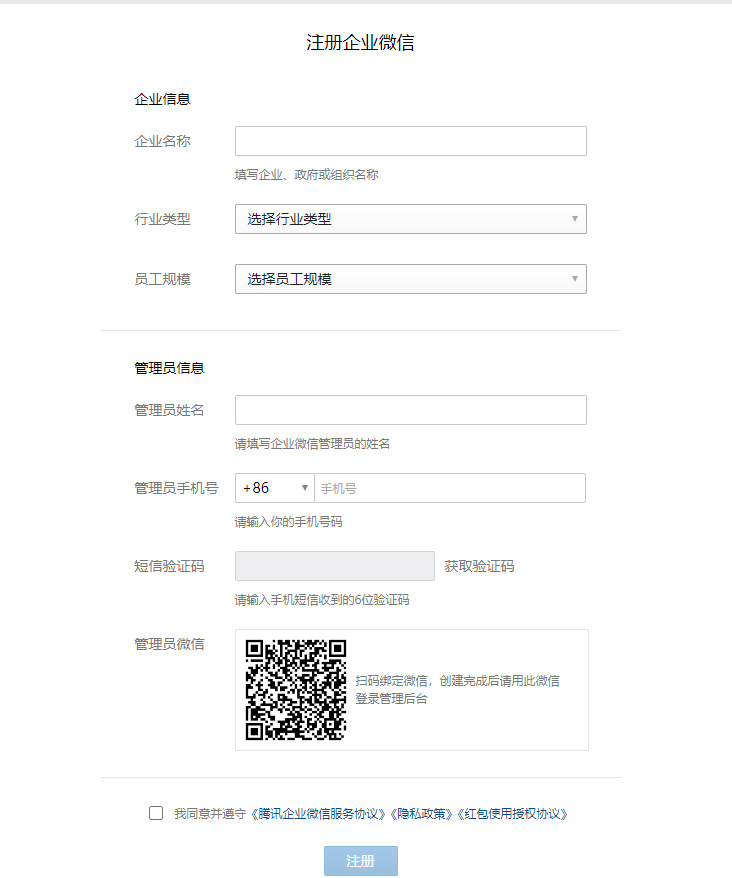The image size is (732, 878).
Task: Open 《红包使用授权协议》 link
Action: coord(513,814)
